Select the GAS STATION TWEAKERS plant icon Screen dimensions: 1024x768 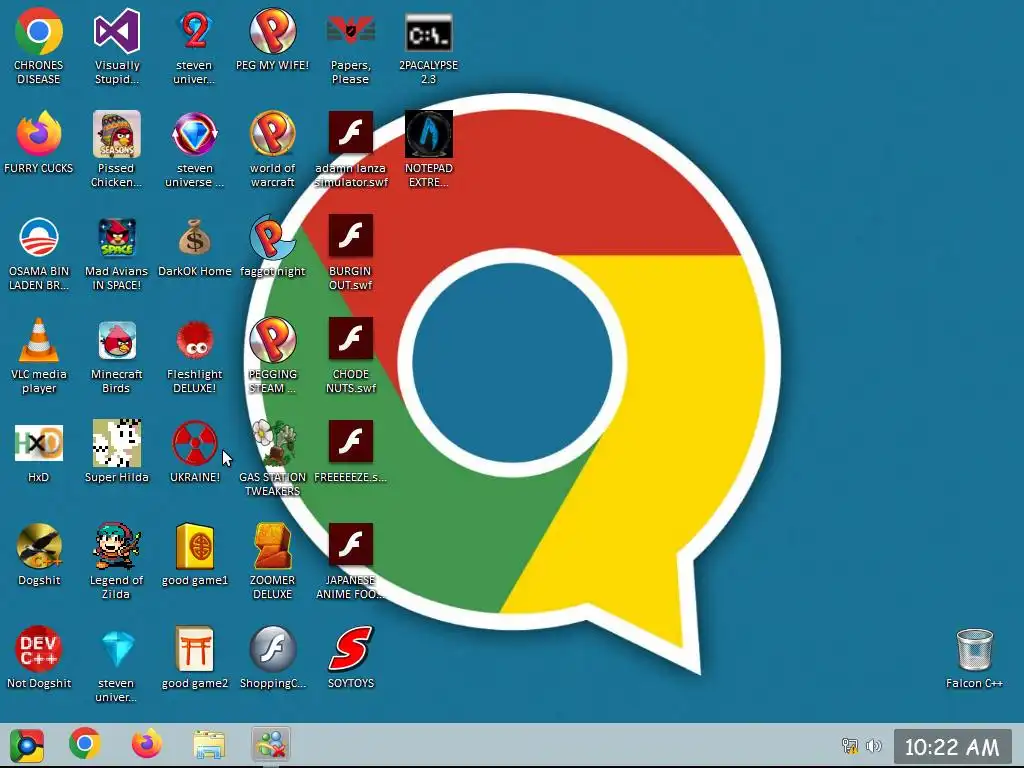(x=272, y=443)
